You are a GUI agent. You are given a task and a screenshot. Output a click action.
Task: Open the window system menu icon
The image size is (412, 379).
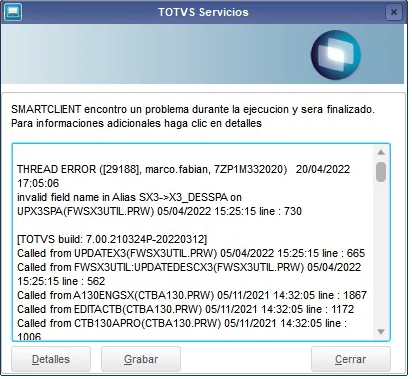(13, 12)
